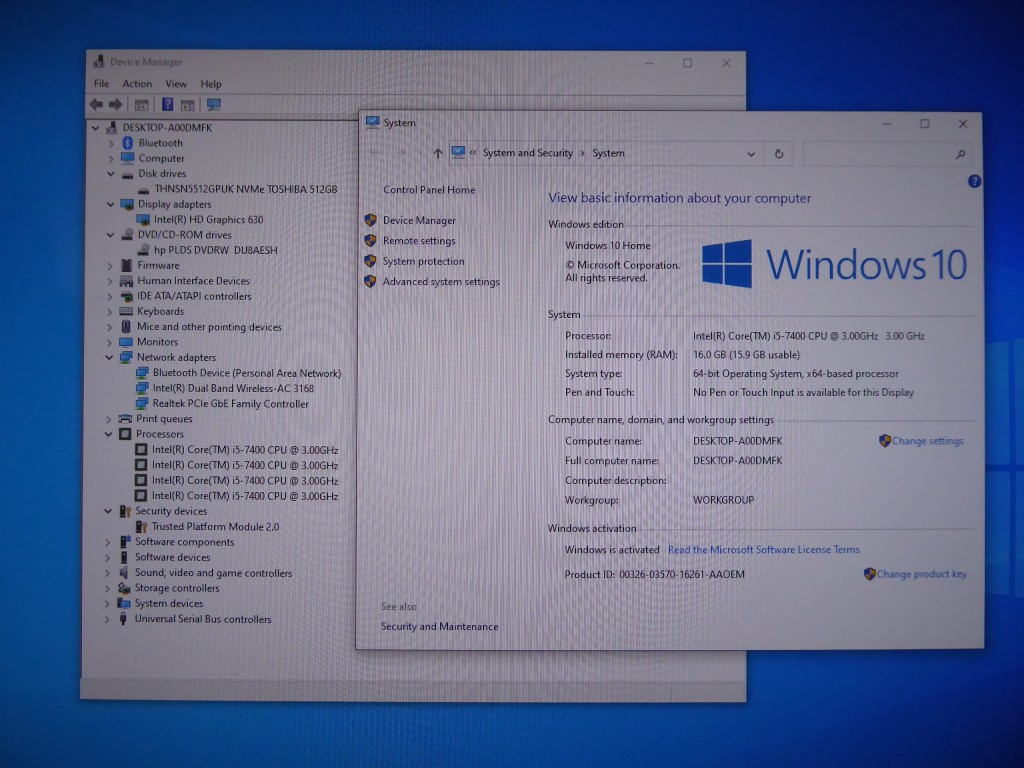Open Advanced system settings link
This screenshot has height=768, width=1024.
click(x=441, y=282)
